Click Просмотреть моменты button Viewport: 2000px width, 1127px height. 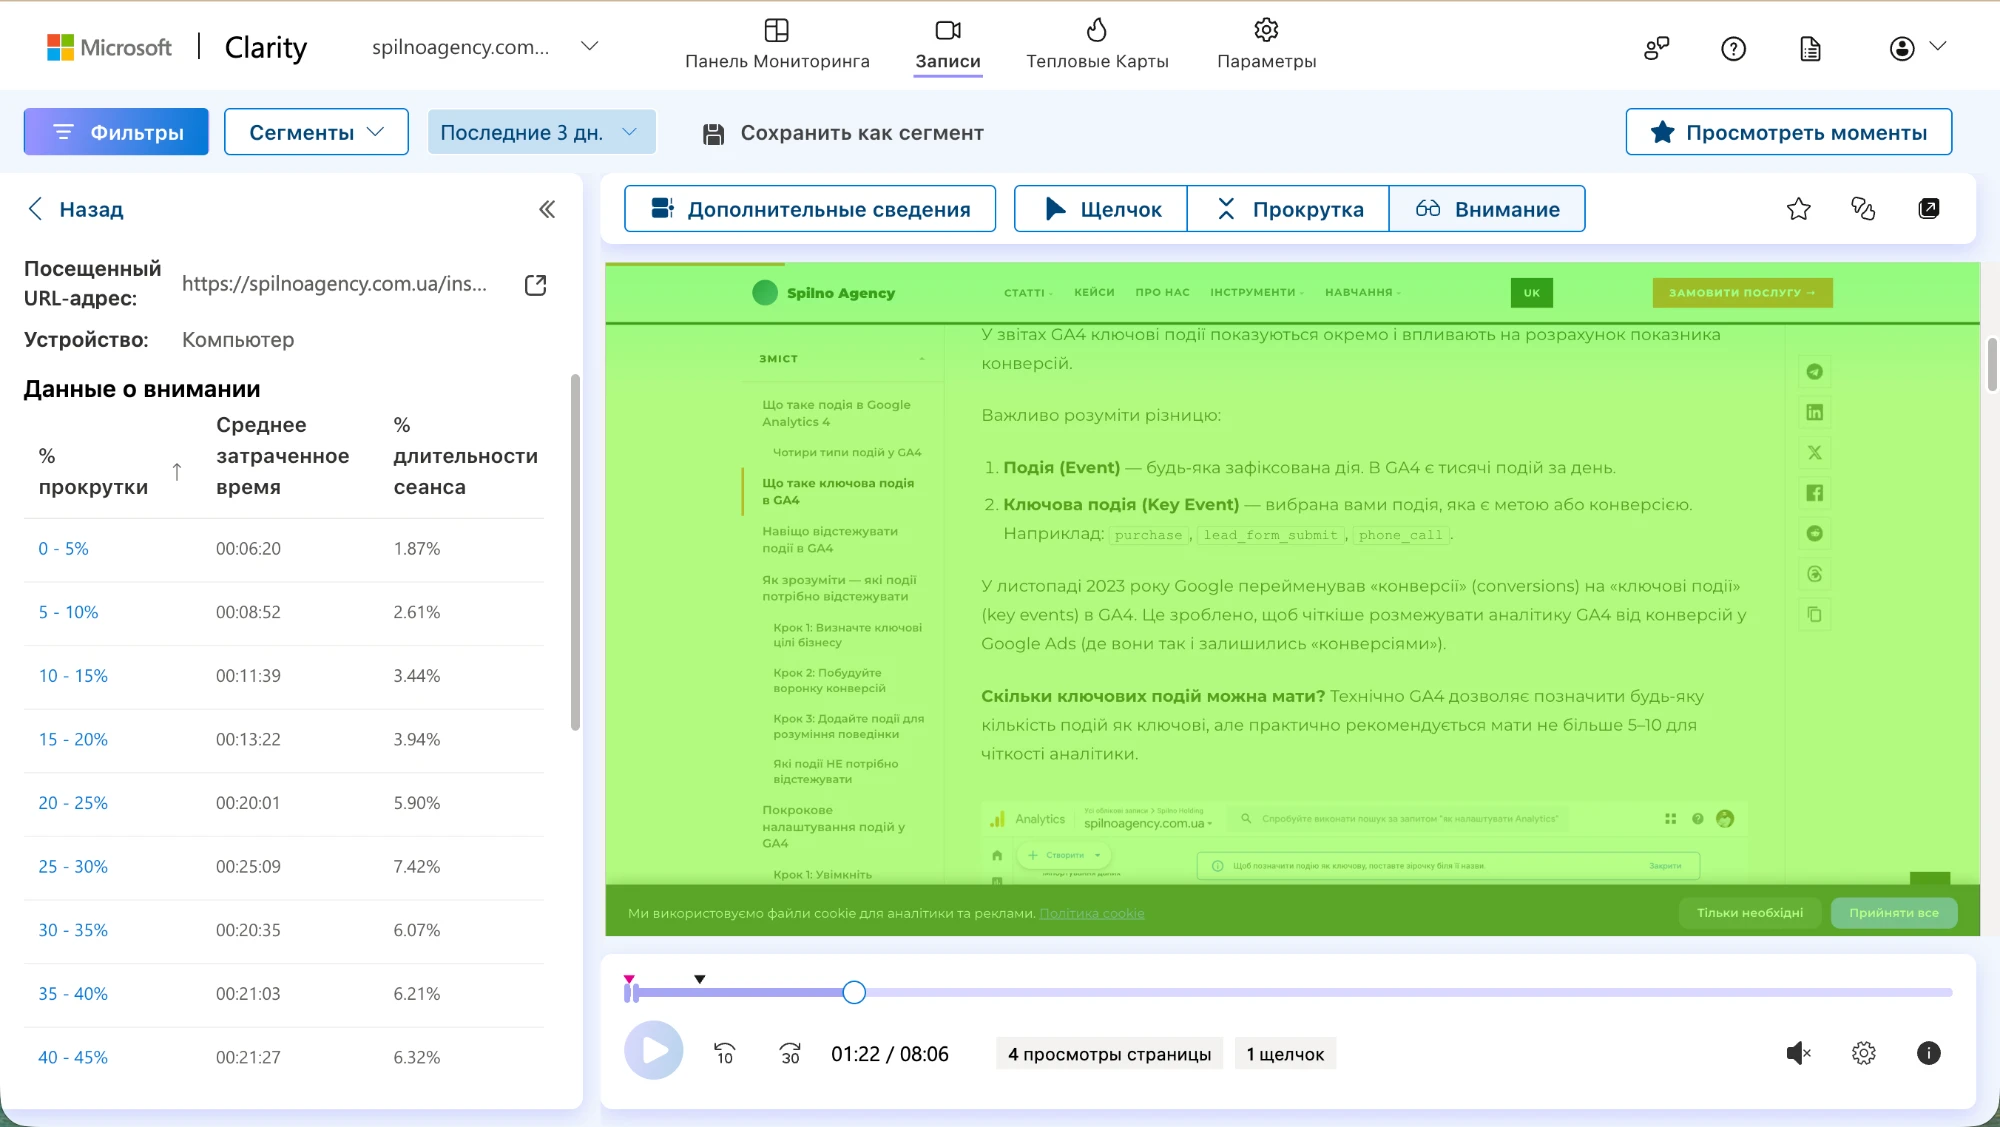(x=1788, y=132)
